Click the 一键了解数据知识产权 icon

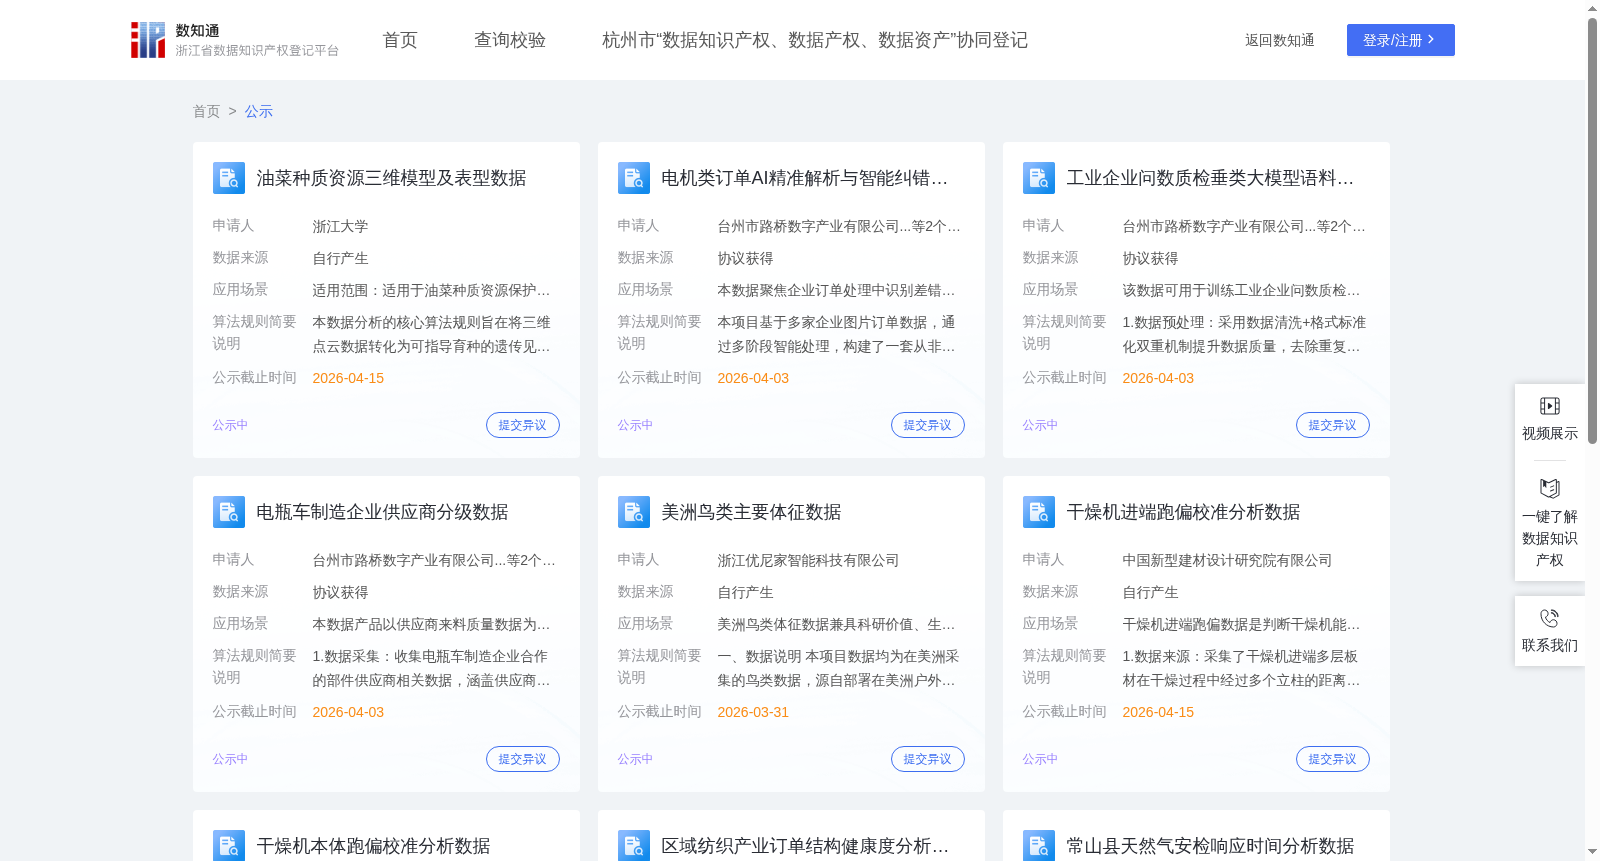(1549, 488)
